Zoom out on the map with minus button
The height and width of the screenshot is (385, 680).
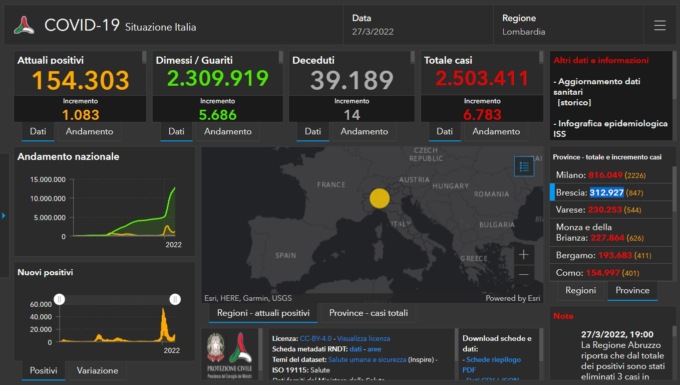[x=523, y=274]
